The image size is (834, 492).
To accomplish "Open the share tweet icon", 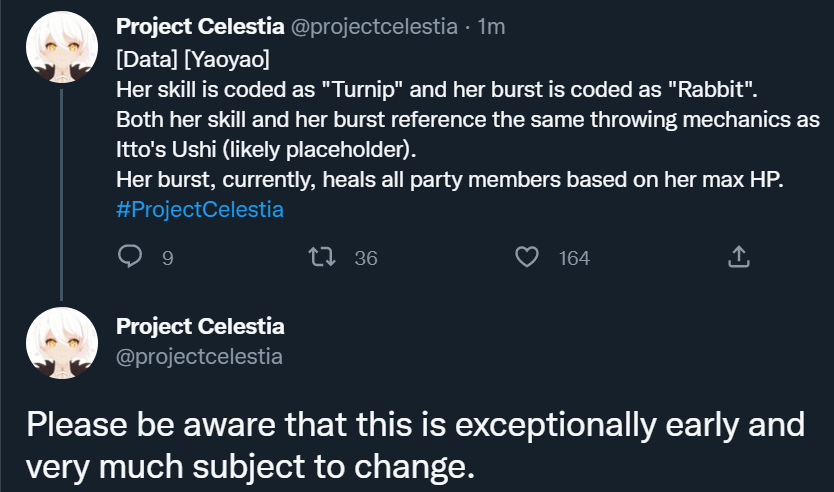I will [x=739, y=257].
